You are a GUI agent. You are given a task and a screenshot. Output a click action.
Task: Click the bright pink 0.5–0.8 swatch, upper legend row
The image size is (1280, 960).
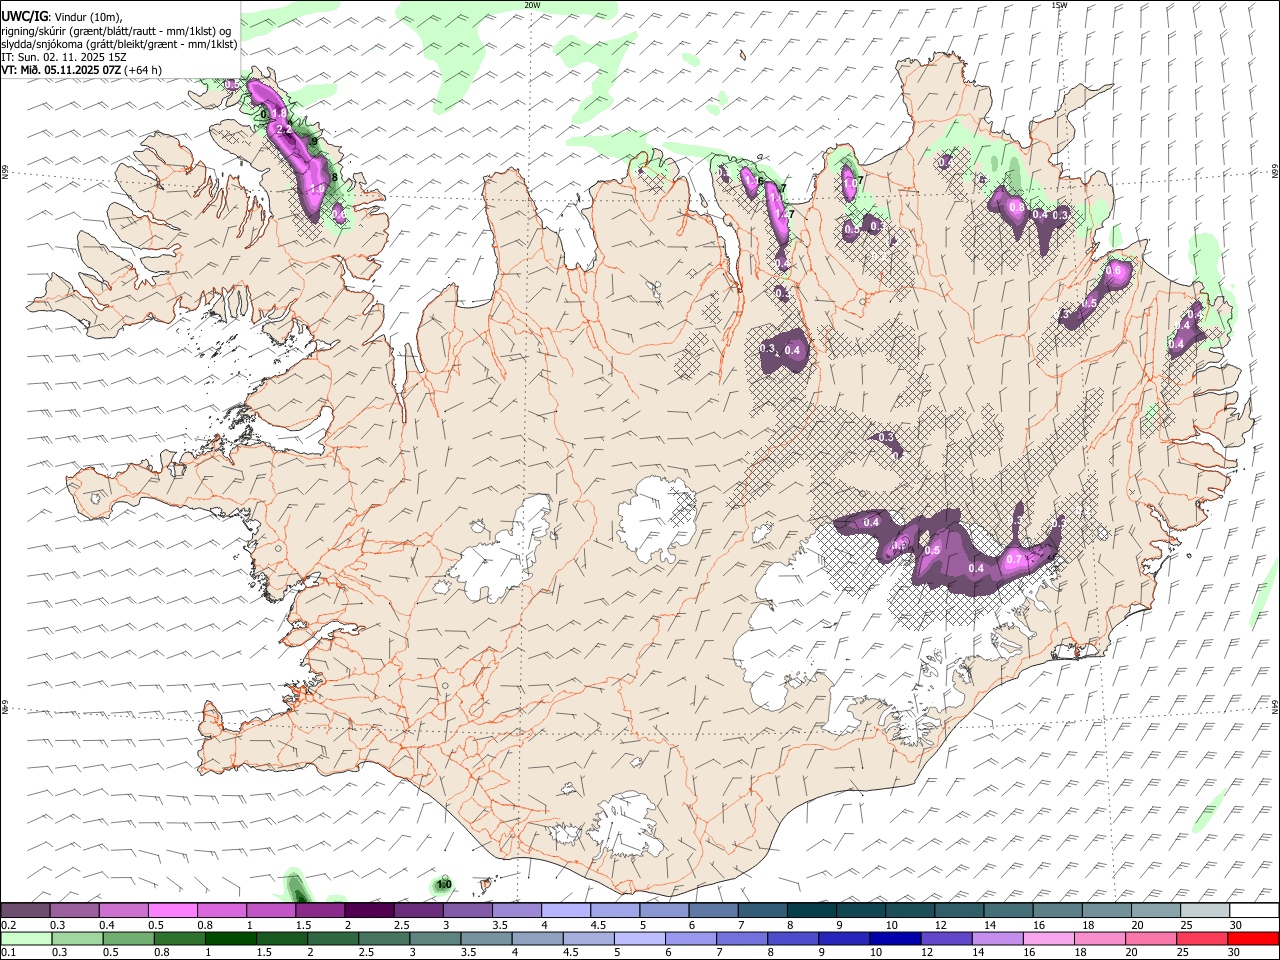(x=173, y=910)
